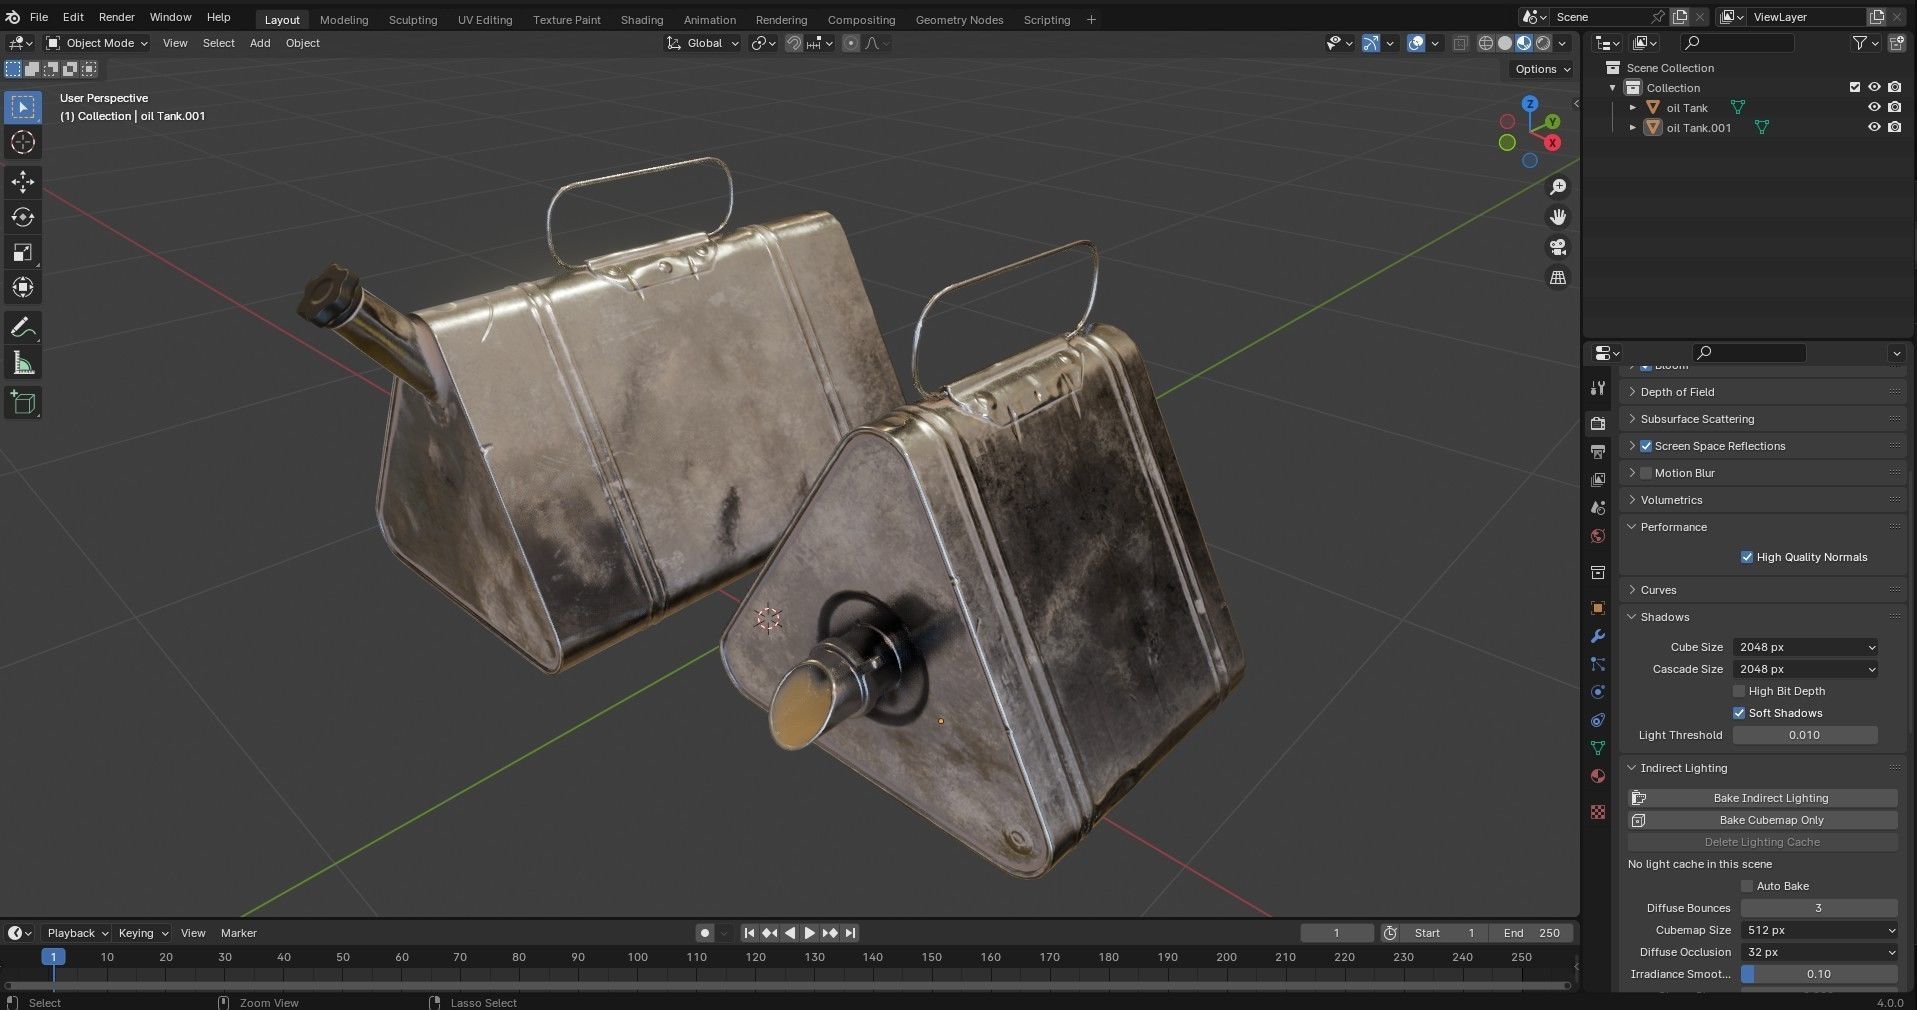The width and height of the screenshot is (1917, 1010).
Task: Switch to the Shading workspace tab
Action: 641,19
